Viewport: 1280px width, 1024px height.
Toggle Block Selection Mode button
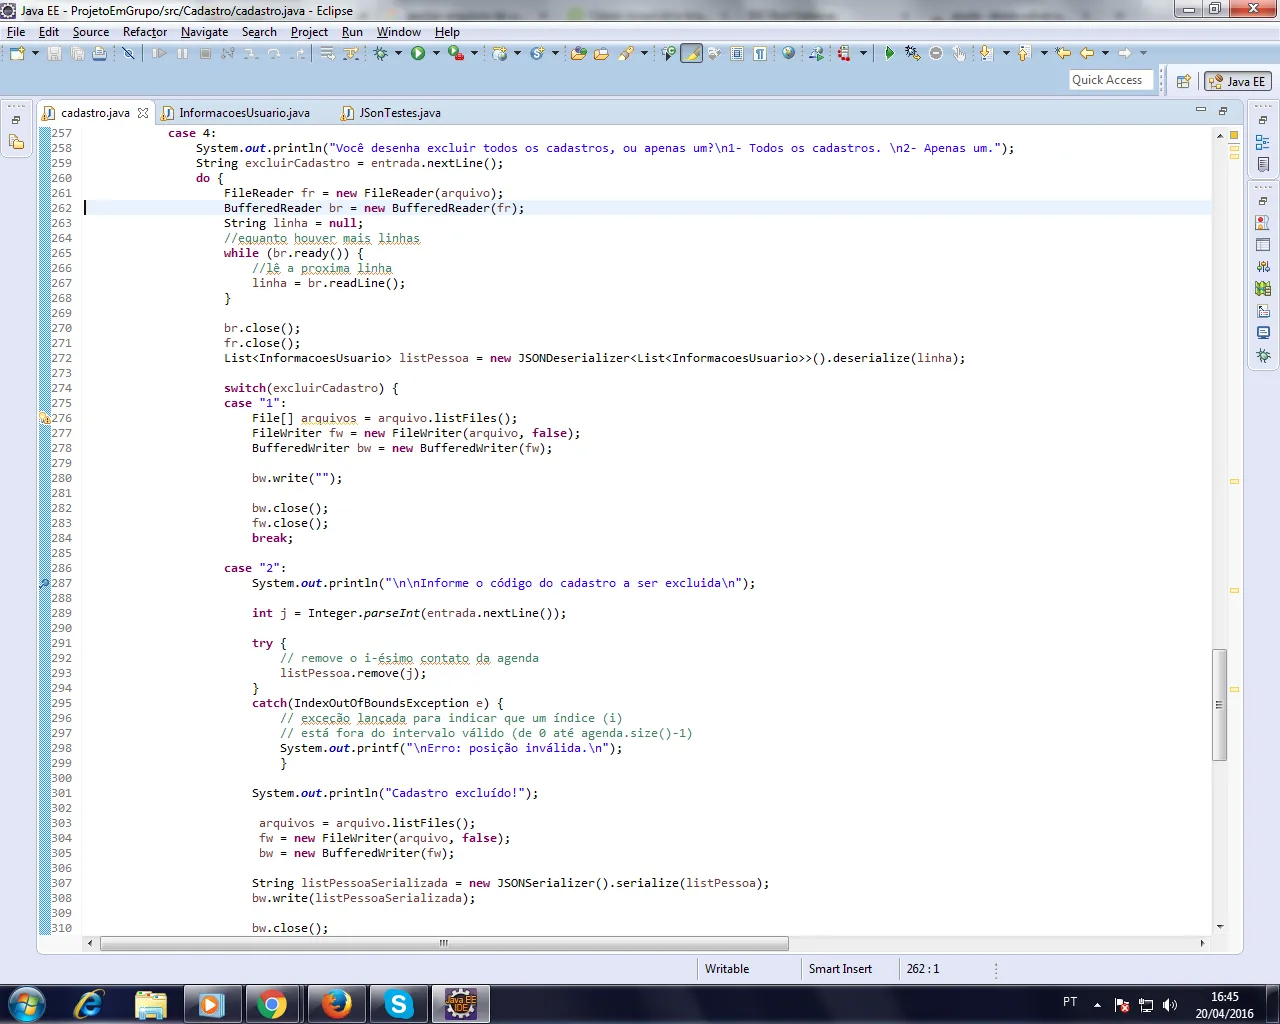737,53
